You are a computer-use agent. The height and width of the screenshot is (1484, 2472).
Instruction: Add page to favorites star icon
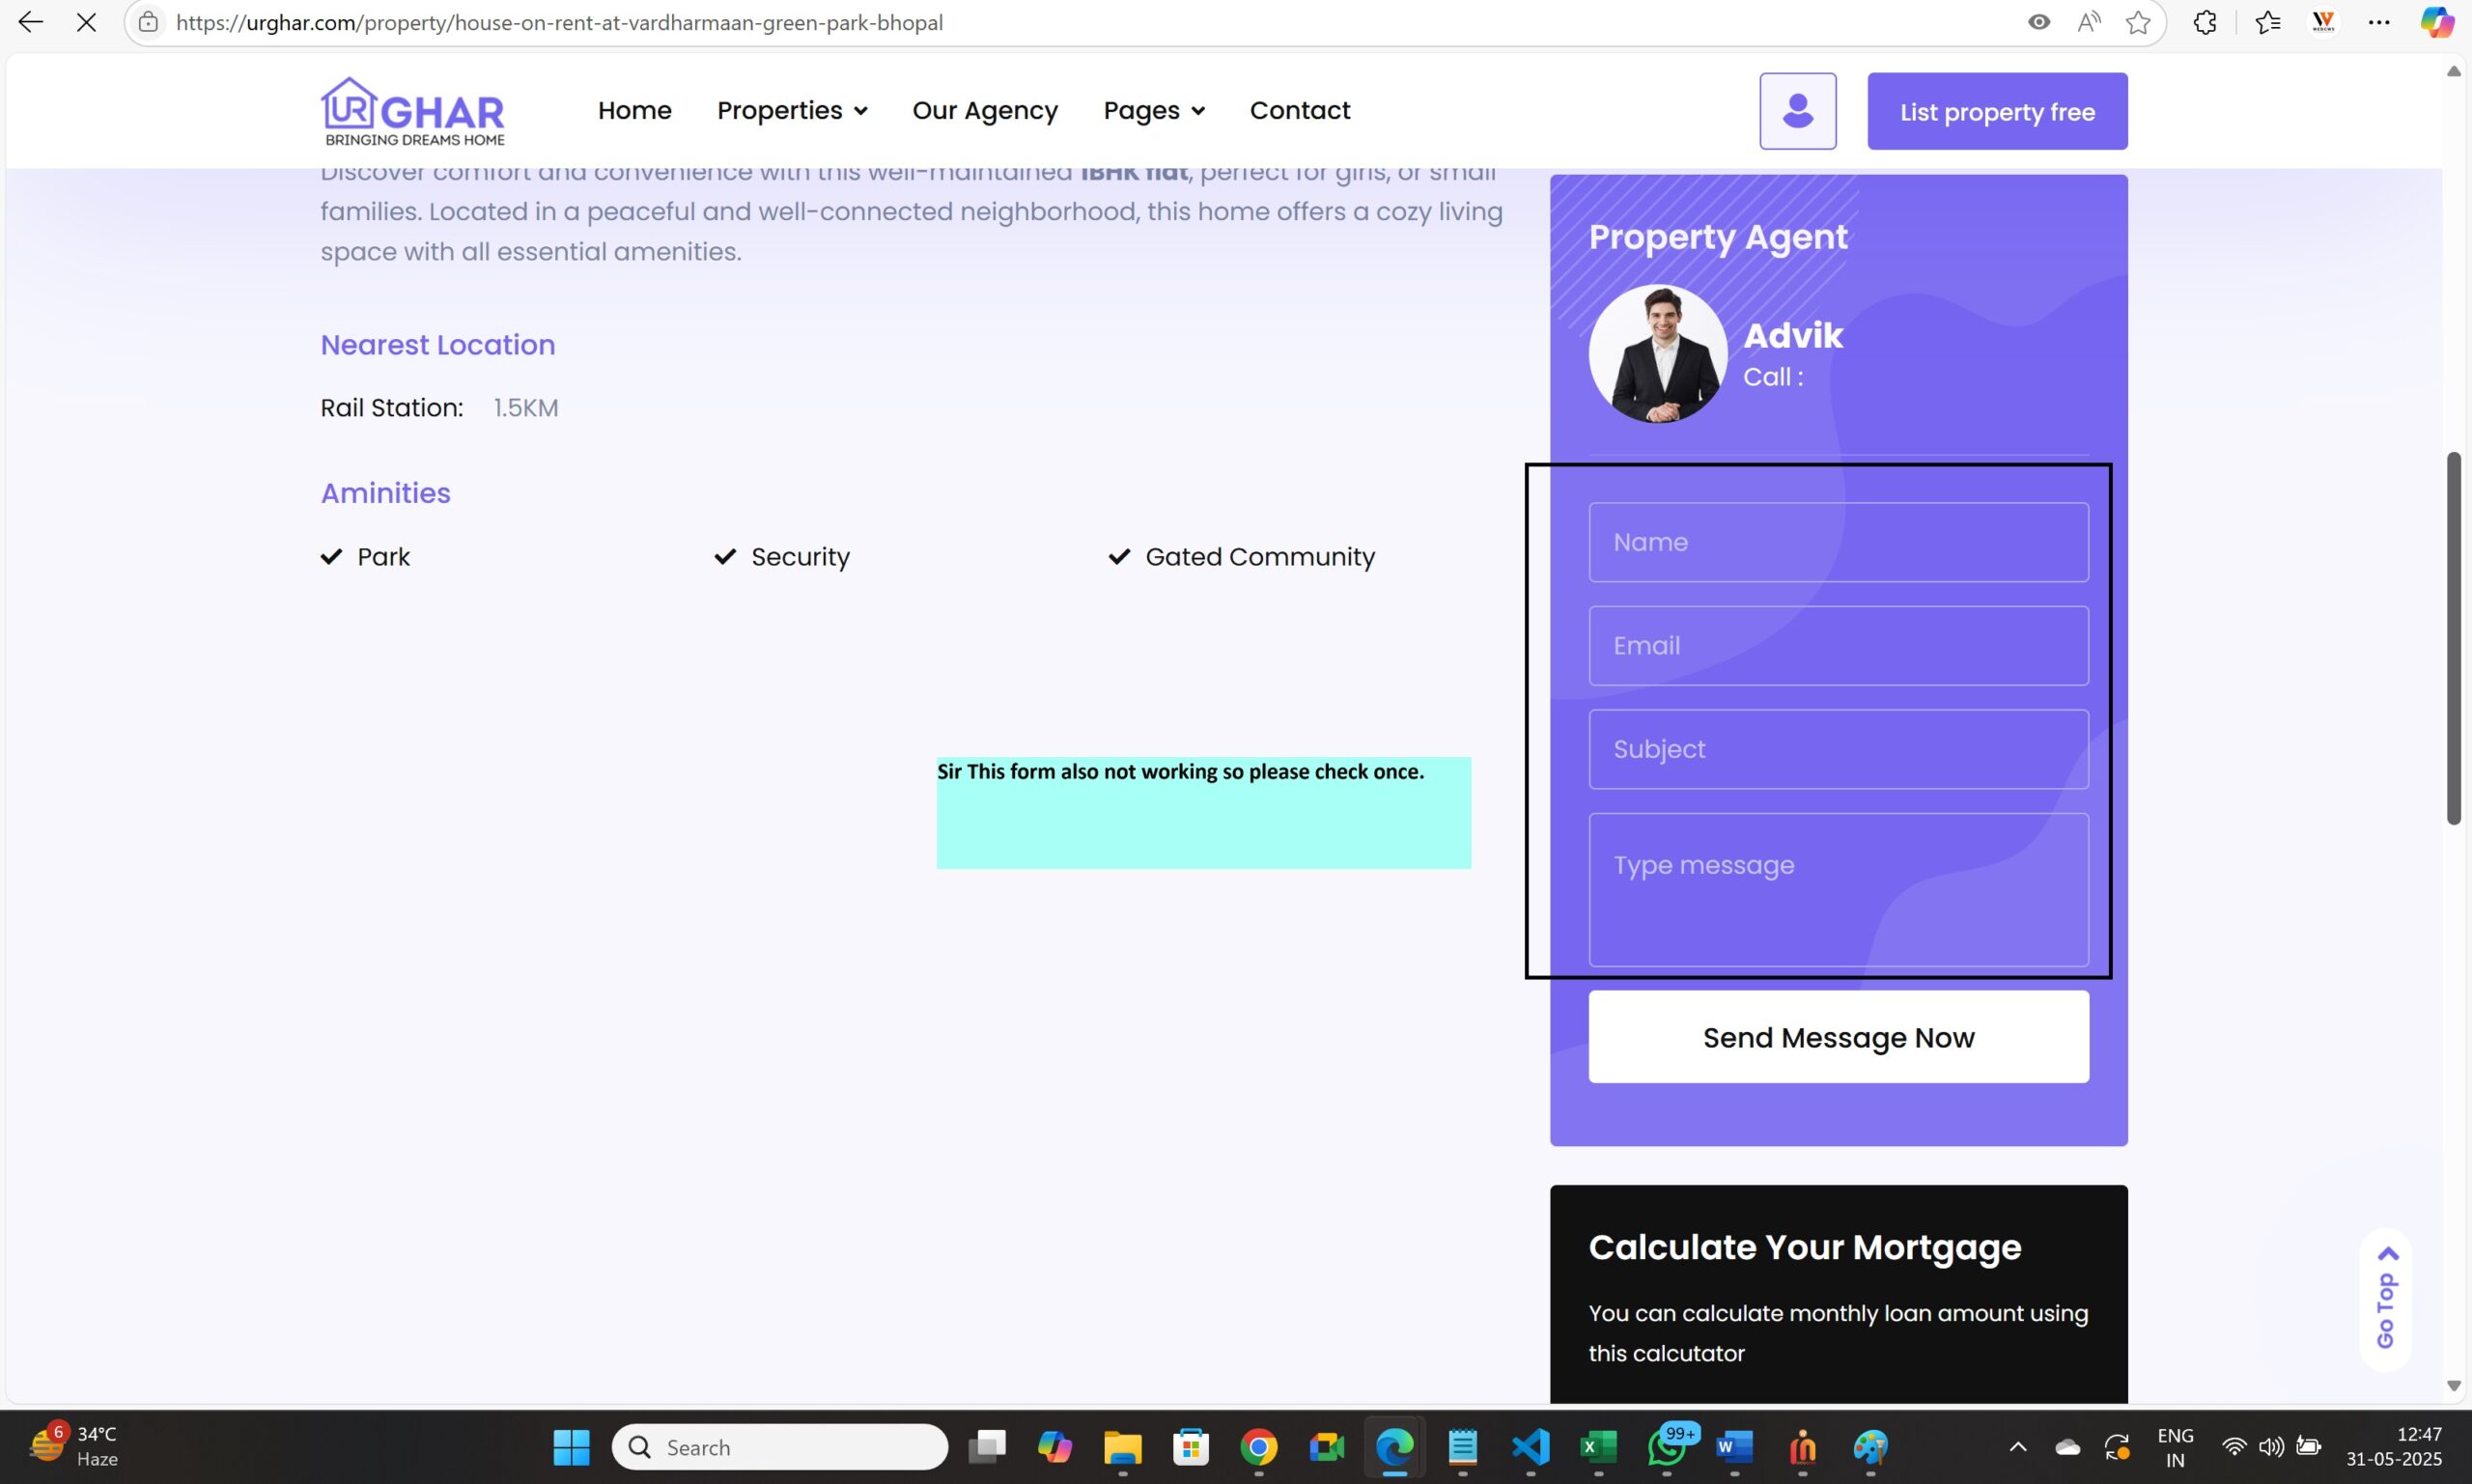coord(2137,22)
